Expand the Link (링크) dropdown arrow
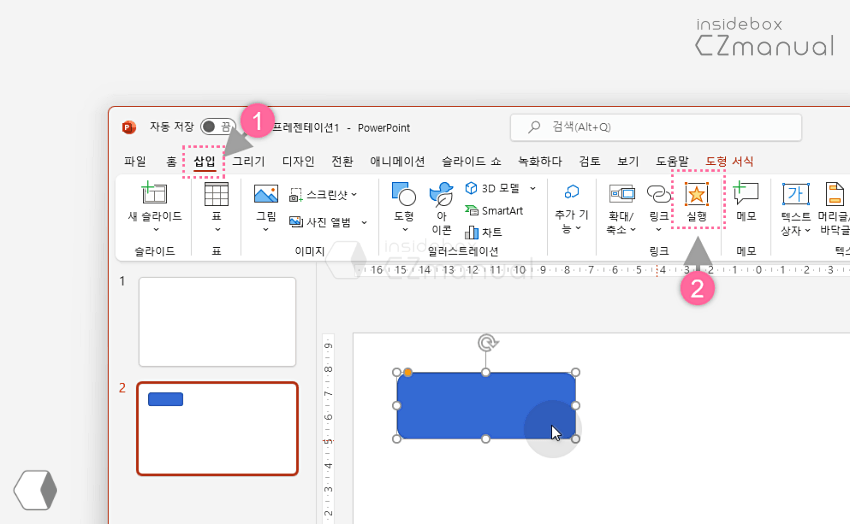 click(659, 230)
